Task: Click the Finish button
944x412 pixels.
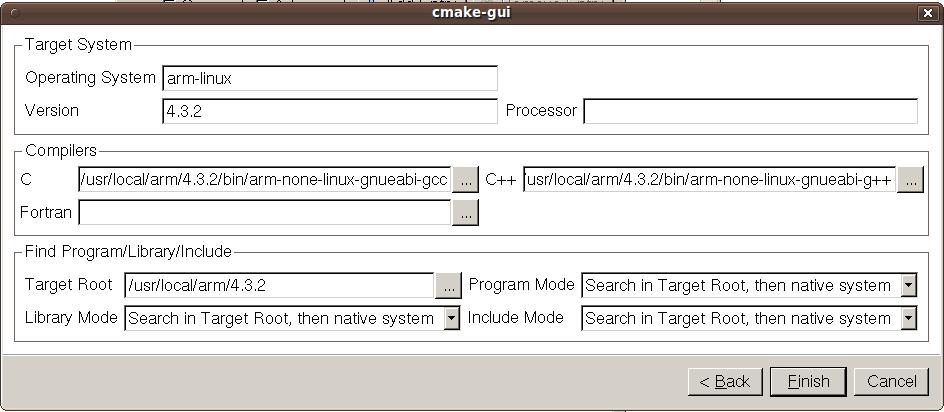Action: click(808, 381)
